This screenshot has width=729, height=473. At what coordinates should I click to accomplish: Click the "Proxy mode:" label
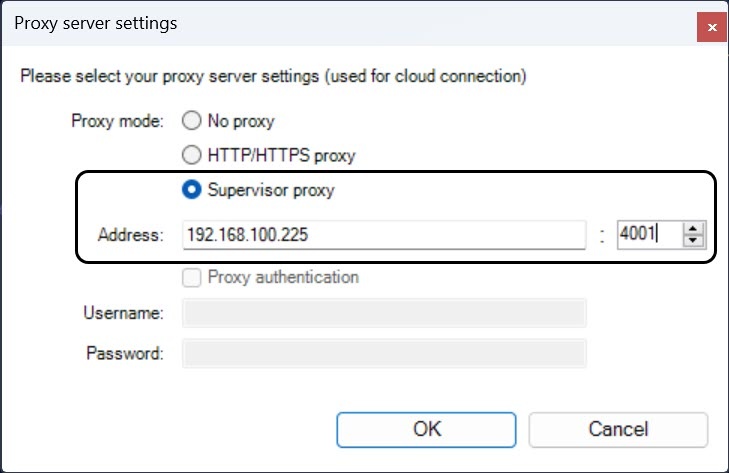point(120,122)
